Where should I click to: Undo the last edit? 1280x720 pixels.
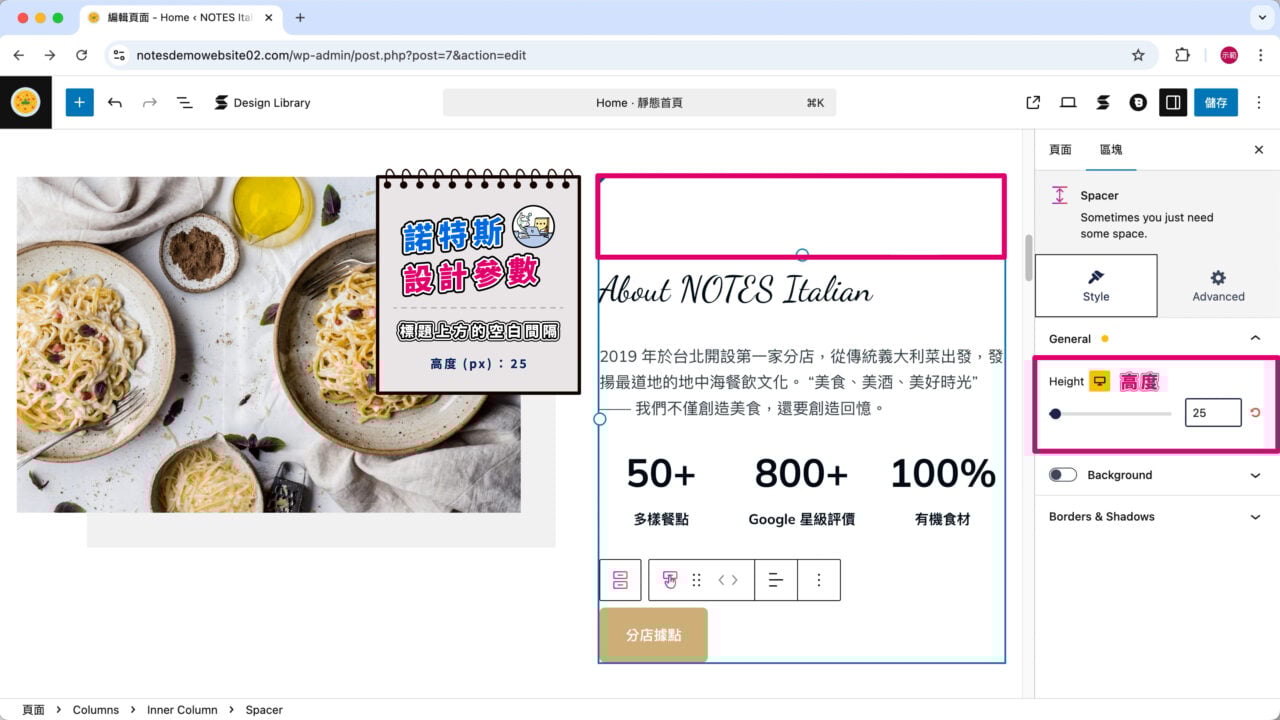115,102
